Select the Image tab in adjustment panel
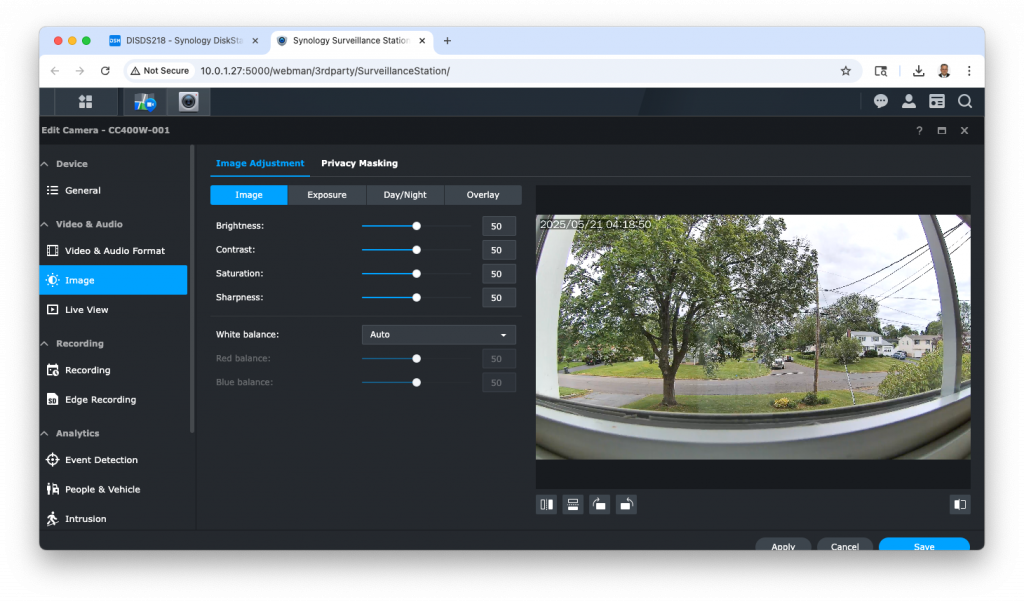Image resolution: width=1024 pixels, height=602 pixels. point(248,194)
